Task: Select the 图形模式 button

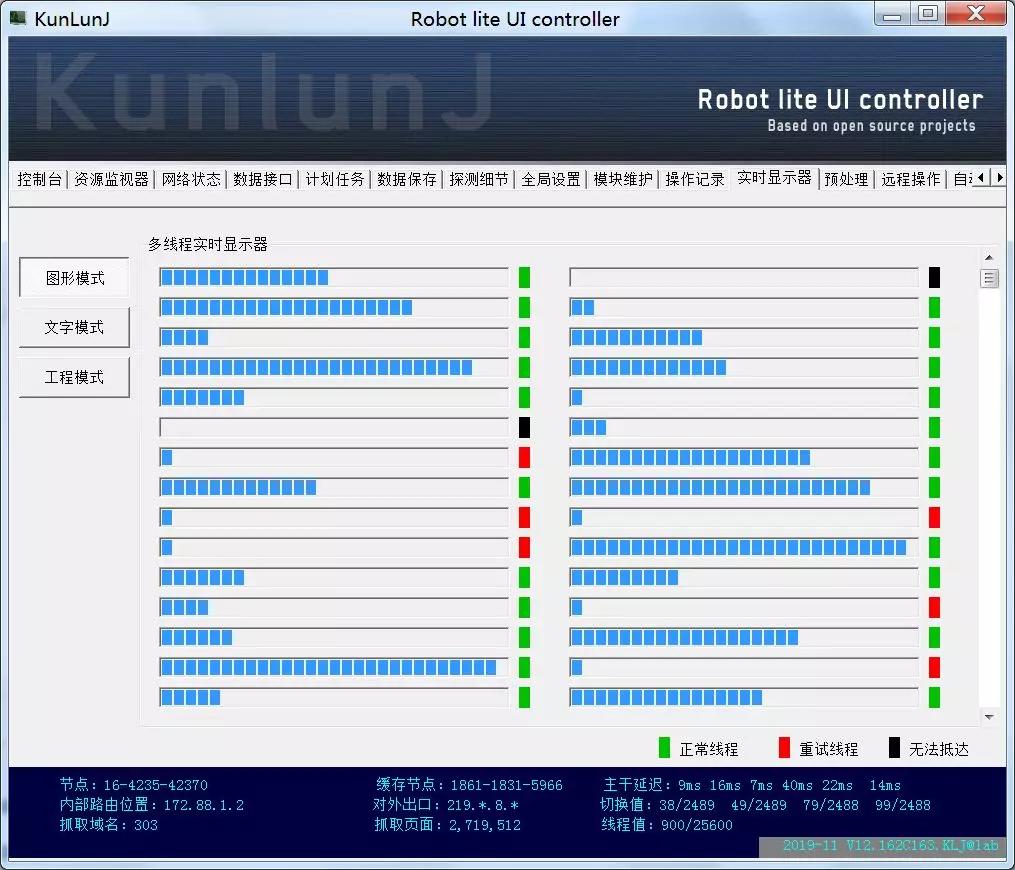Action: click(x=73, y=277)
